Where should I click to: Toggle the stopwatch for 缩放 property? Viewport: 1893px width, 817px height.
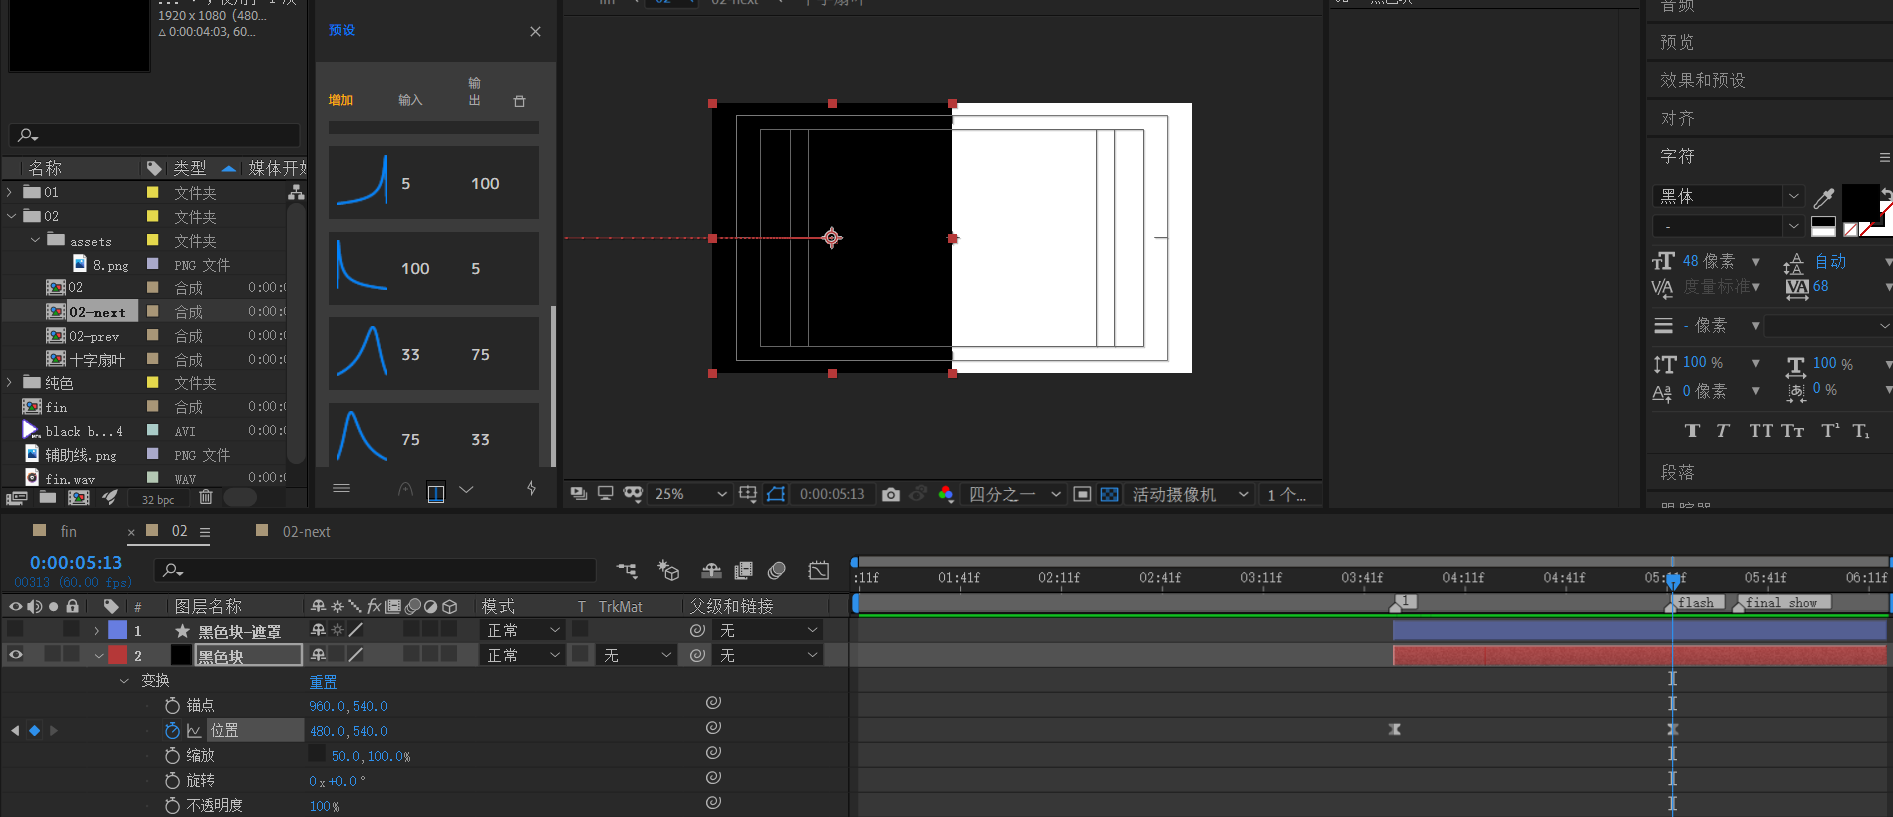(172, 755)
